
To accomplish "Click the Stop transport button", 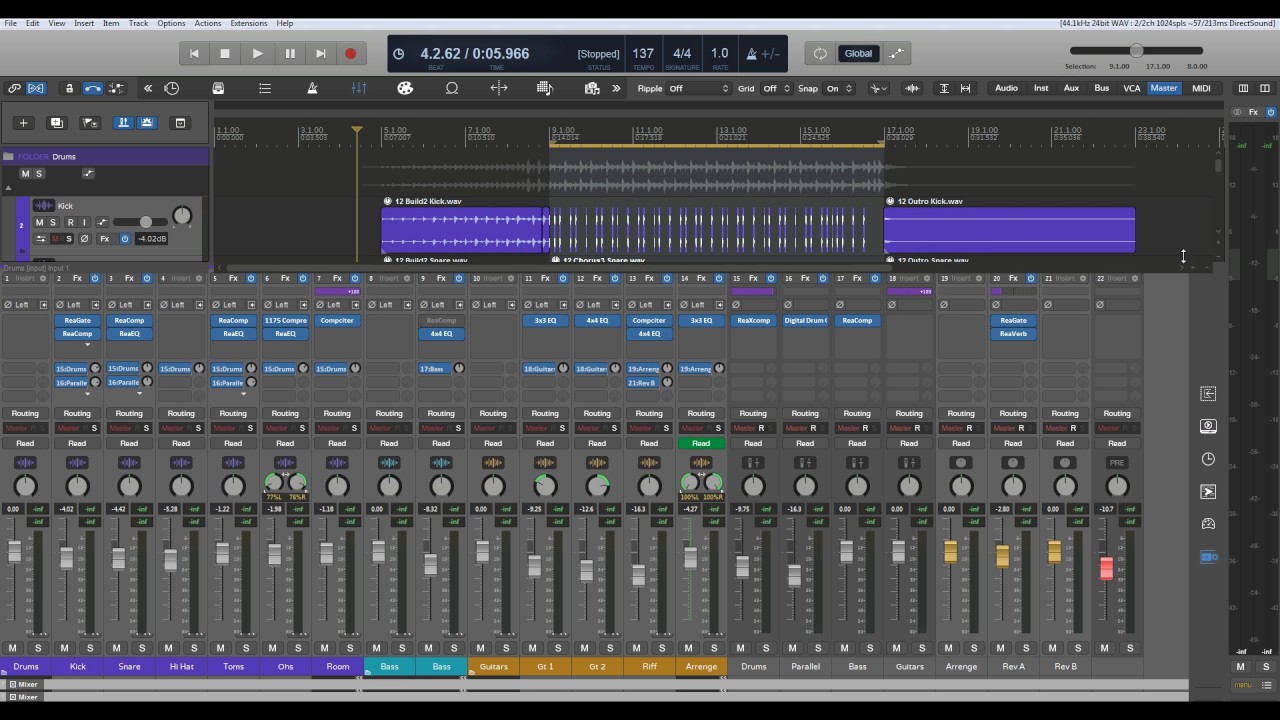I will [x=225, y=54].
